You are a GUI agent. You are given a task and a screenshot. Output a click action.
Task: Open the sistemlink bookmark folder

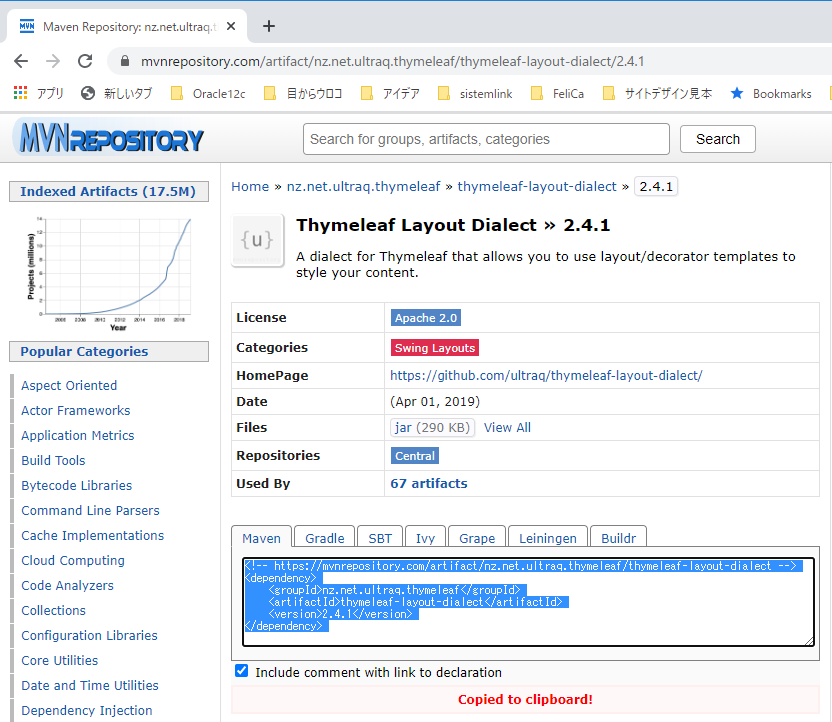tap(475, 93)
